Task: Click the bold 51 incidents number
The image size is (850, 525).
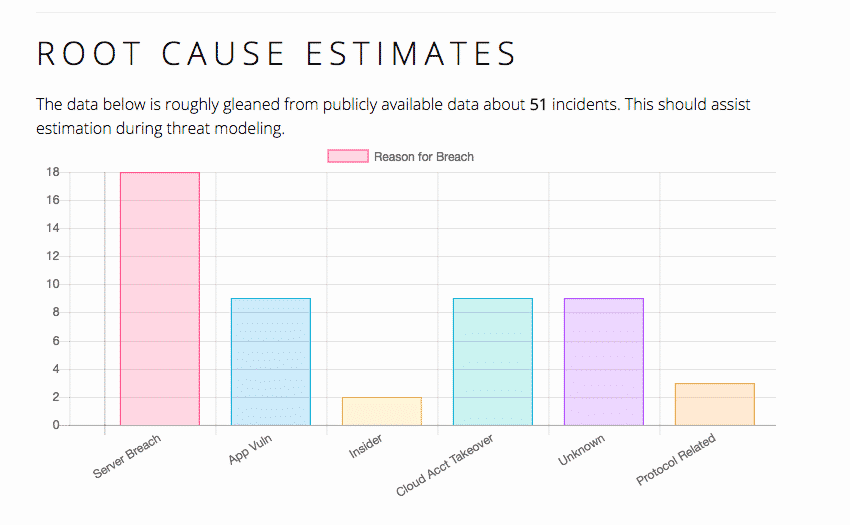Action: click(x=539, y=105)
